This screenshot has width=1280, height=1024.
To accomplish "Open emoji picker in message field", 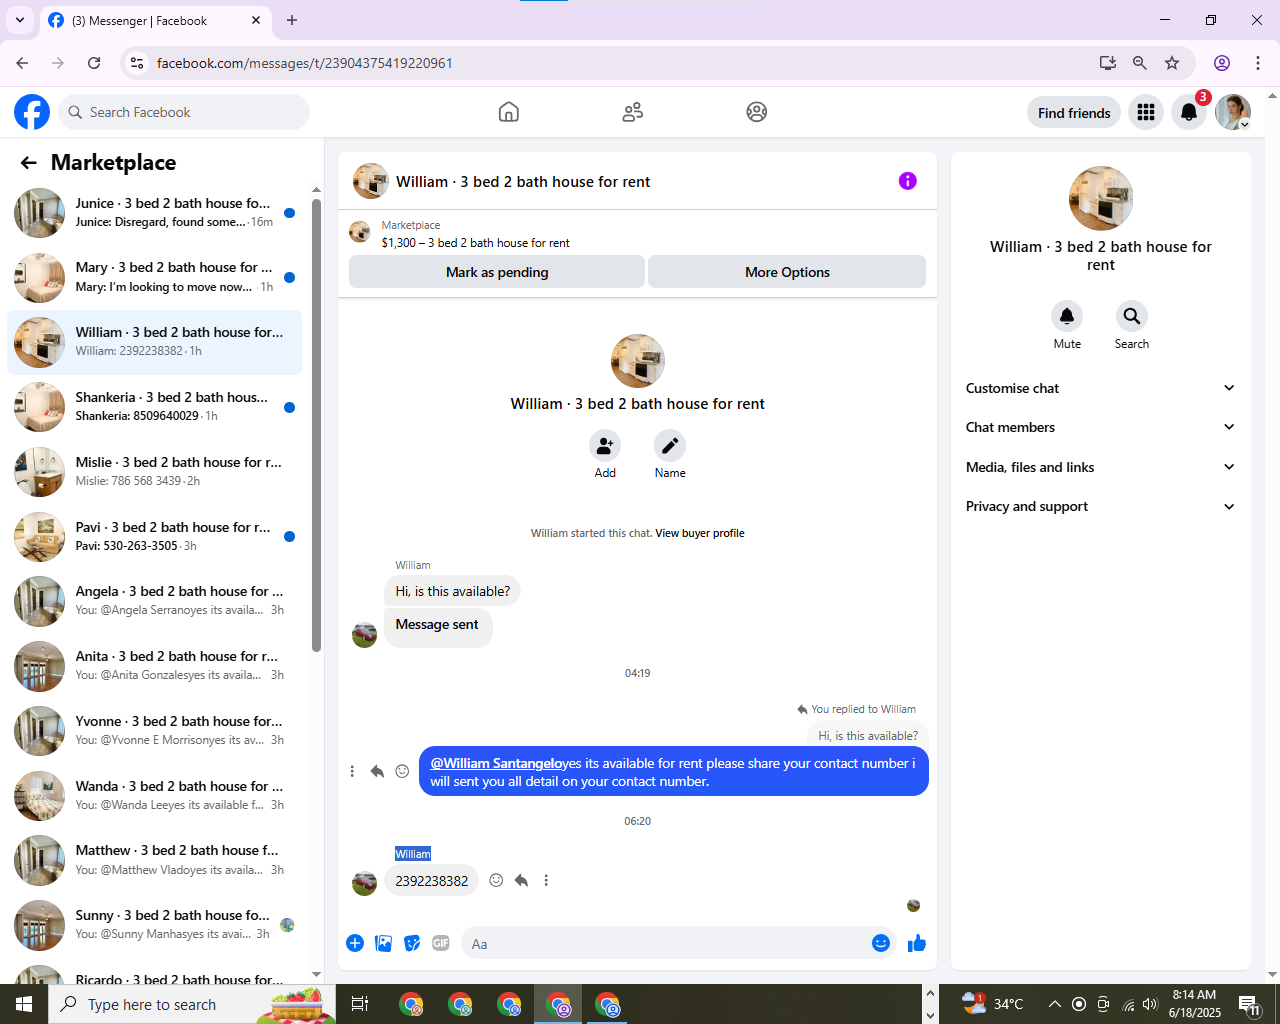I will 881,943.
